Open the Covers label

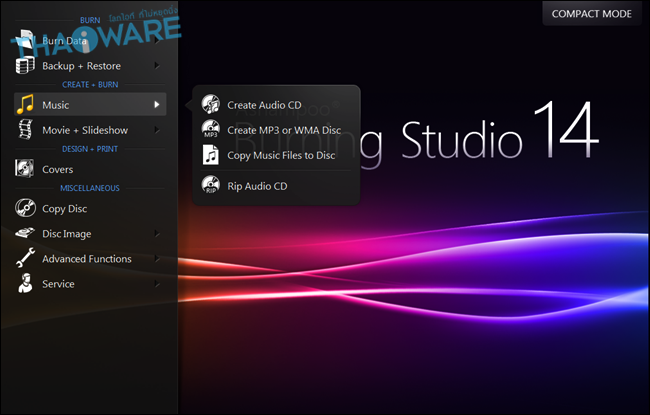click(58, 170)
